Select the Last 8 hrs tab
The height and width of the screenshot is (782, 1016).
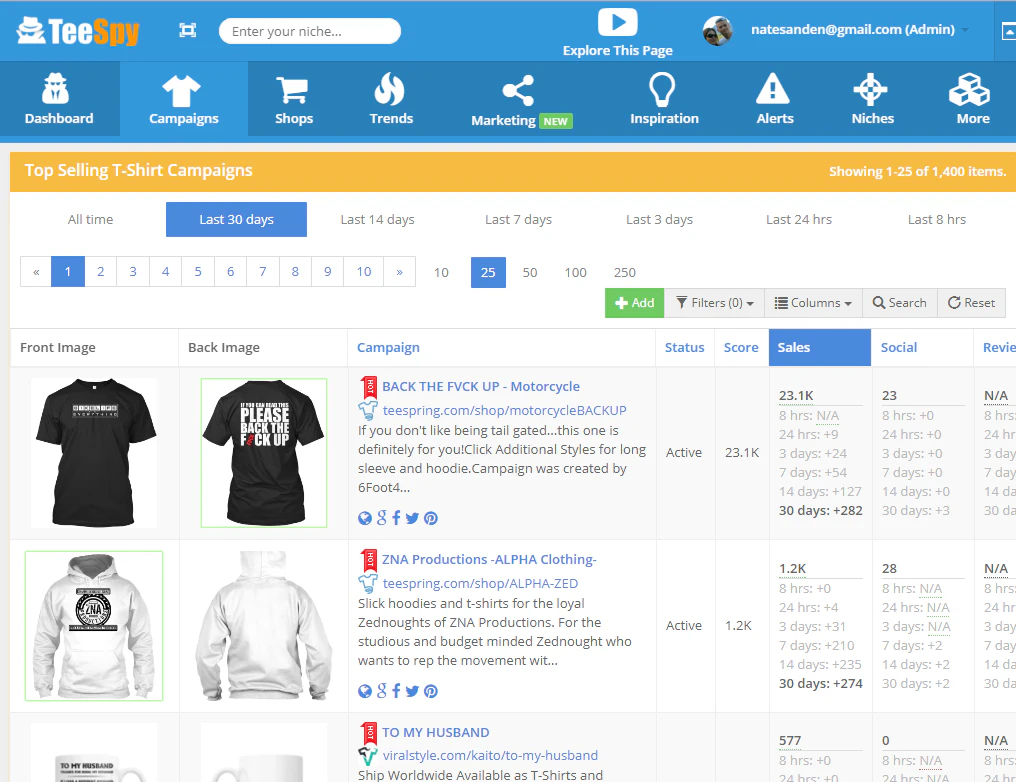coord(937,220)
